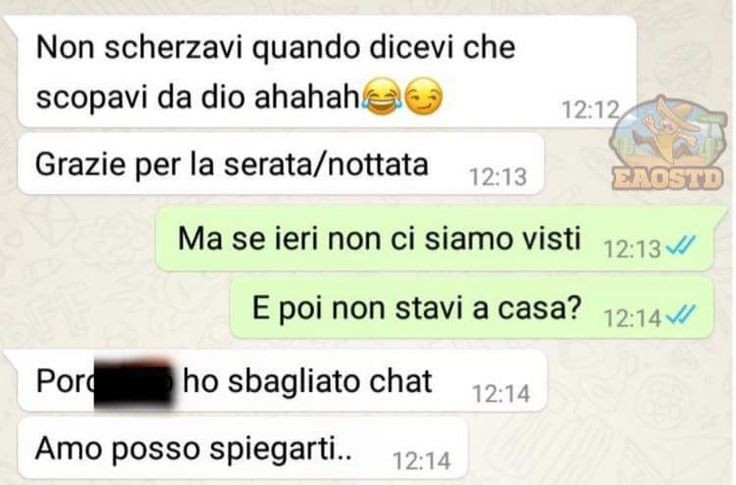Select 'Amo posso spiegarti..' message
The image size is (736, 485).
243,448
